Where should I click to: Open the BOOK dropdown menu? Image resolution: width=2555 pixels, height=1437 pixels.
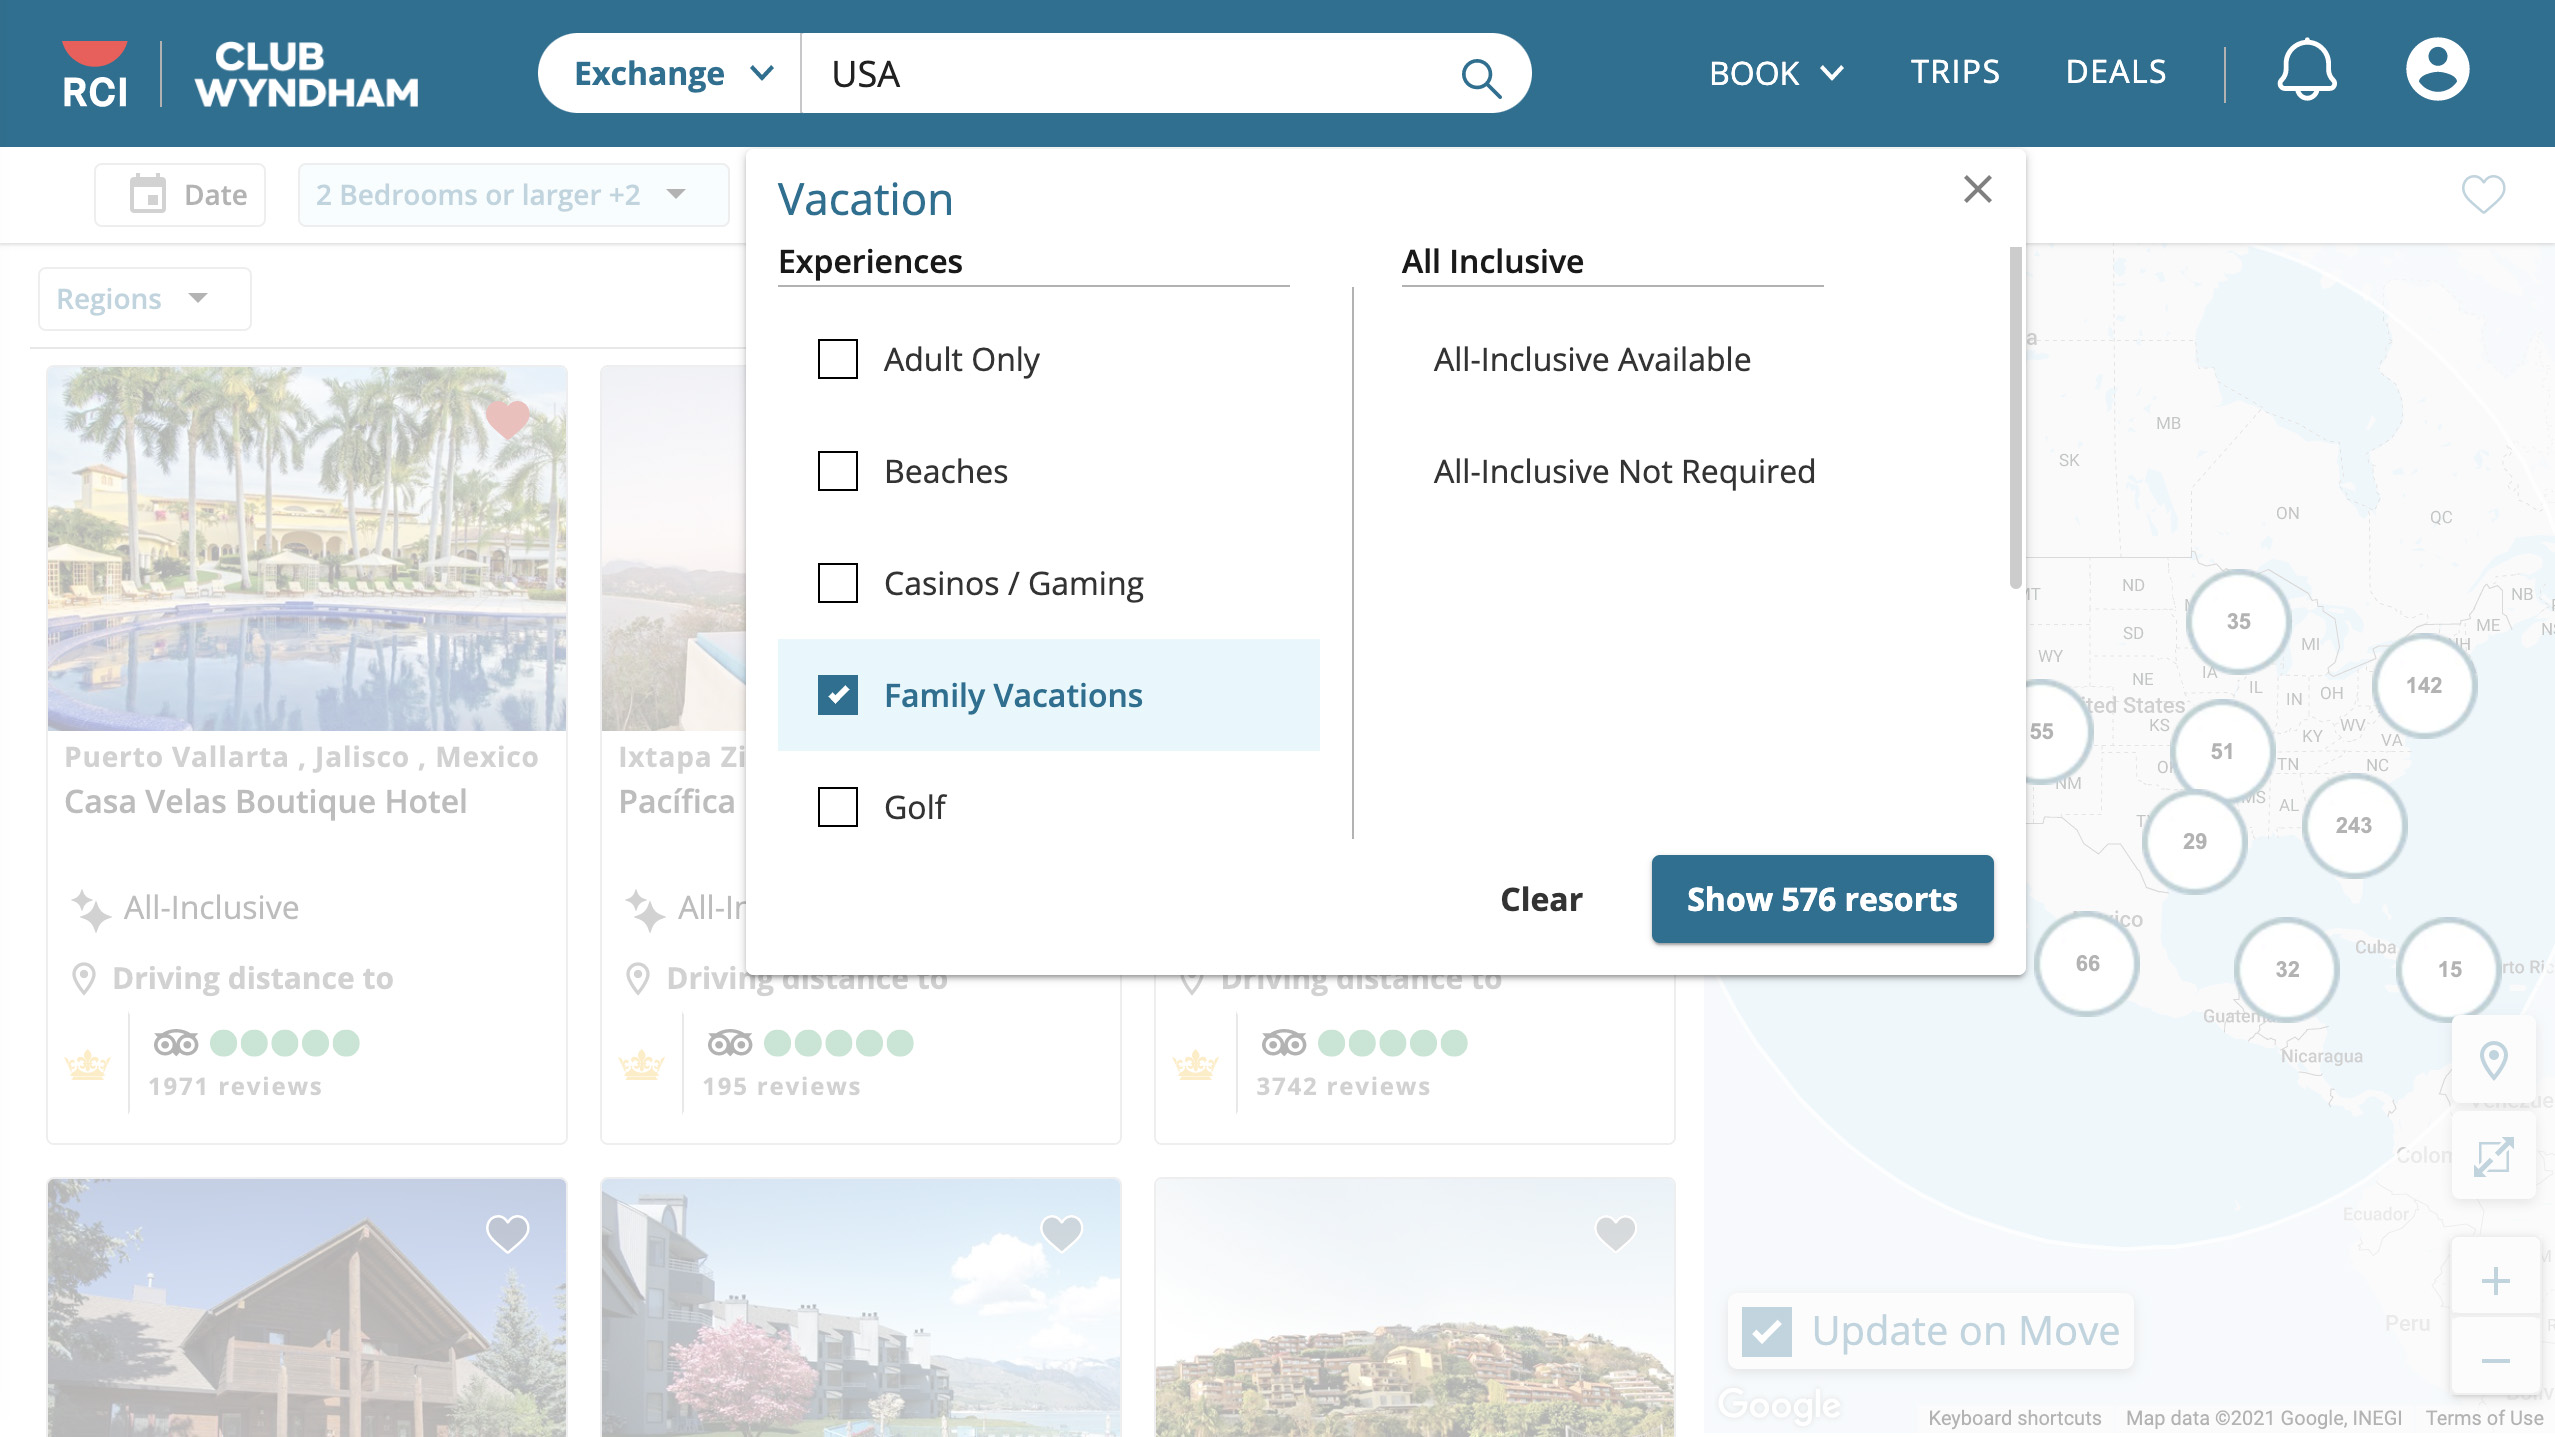(x=1776, y=73)
